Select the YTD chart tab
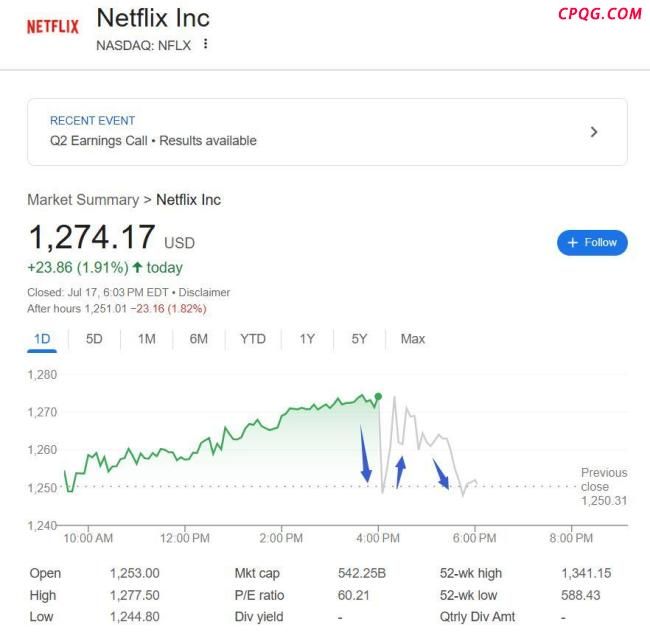Viewport: 650px width, 633px height. pyautogui.click(x=253, y=339)
